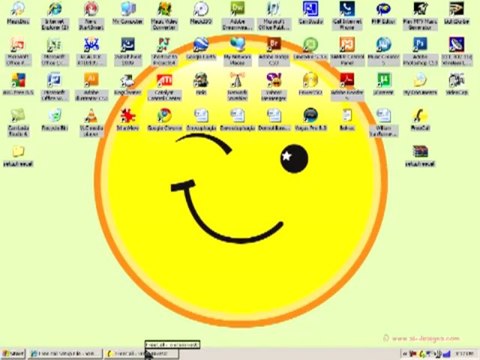Open the WinRAR archive icon on the desktop
This screenshot has height=360, width=480.
click(x=420, y=156)
